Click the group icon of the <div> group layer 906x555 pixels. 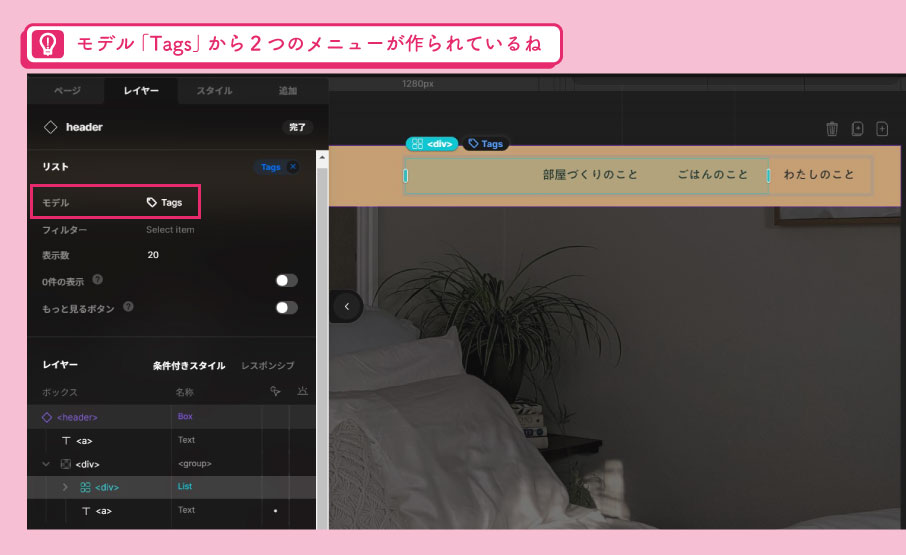[x=66, y=464]
